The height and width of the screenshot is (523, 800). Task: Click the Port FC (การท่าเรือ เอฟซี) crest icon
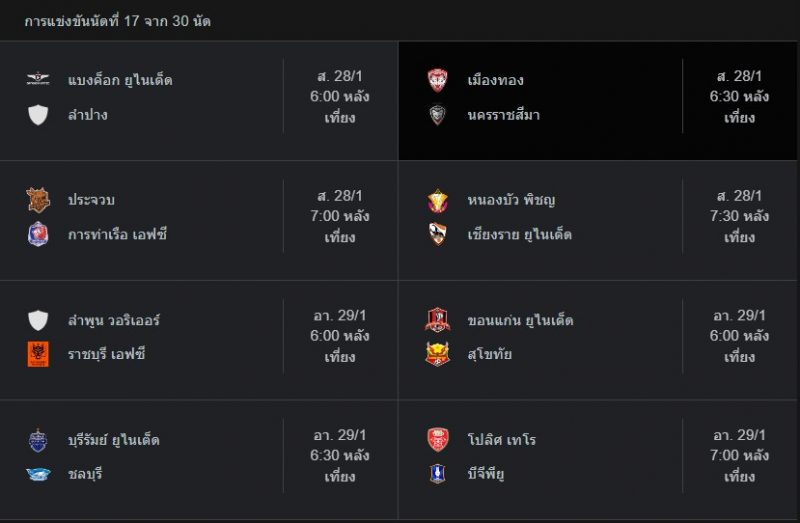[38, 234]
